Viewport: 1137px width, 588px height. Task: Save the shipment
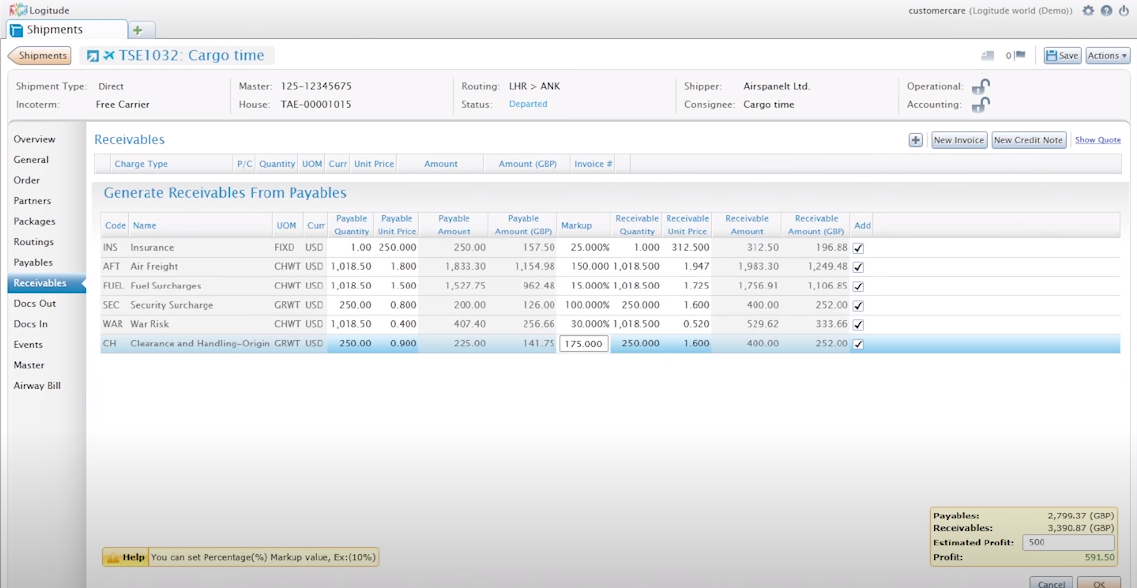pos(1062,56)
